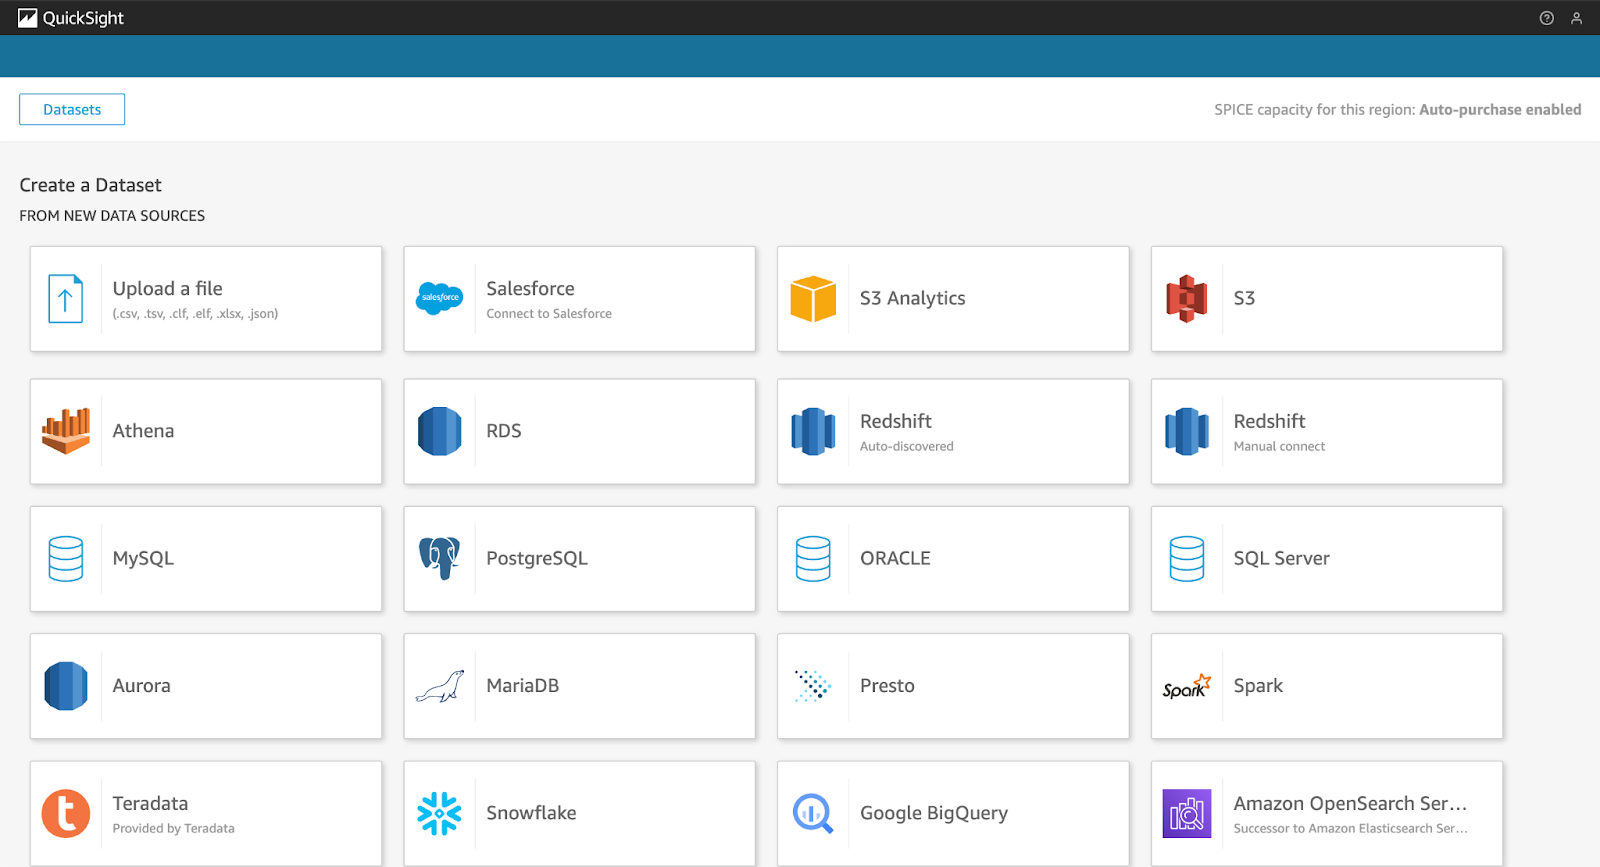1600x867 pixels.
Task: Click the ORACLE database cylinder icon
Action: click(x=813, y=559)
